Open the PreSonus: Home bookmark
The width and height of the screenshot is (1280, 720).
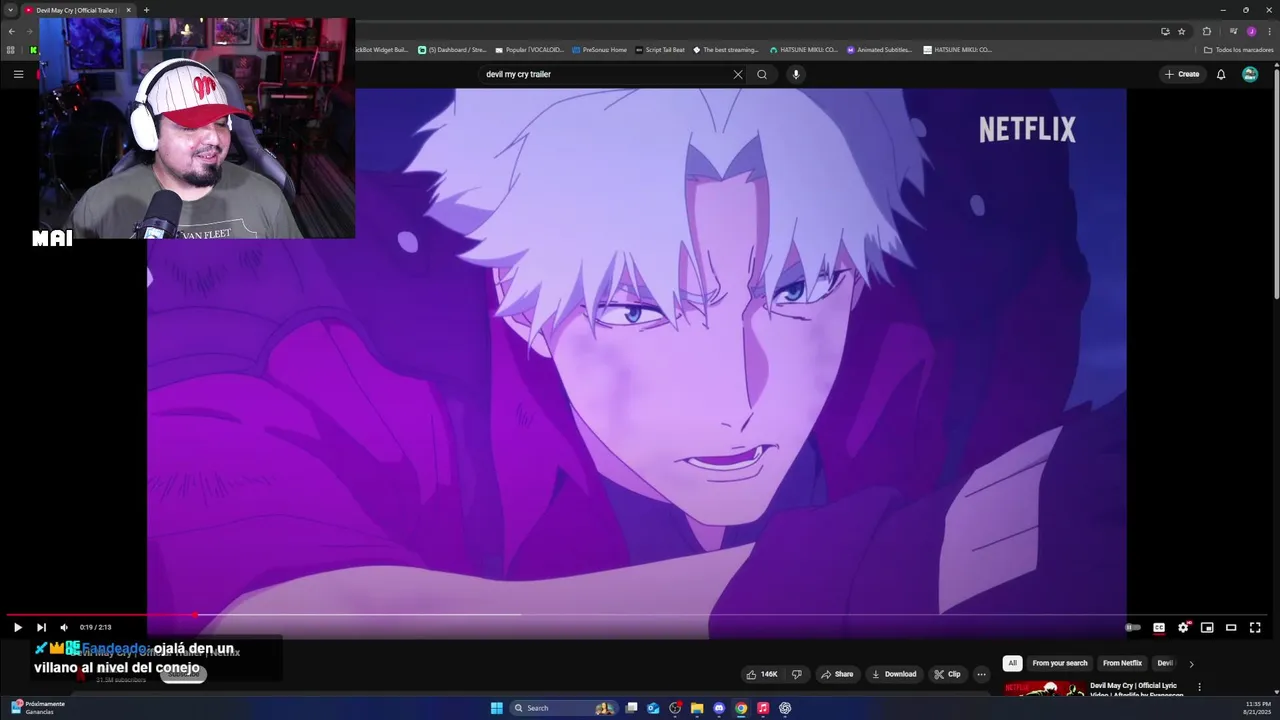(x=600, y=50)
